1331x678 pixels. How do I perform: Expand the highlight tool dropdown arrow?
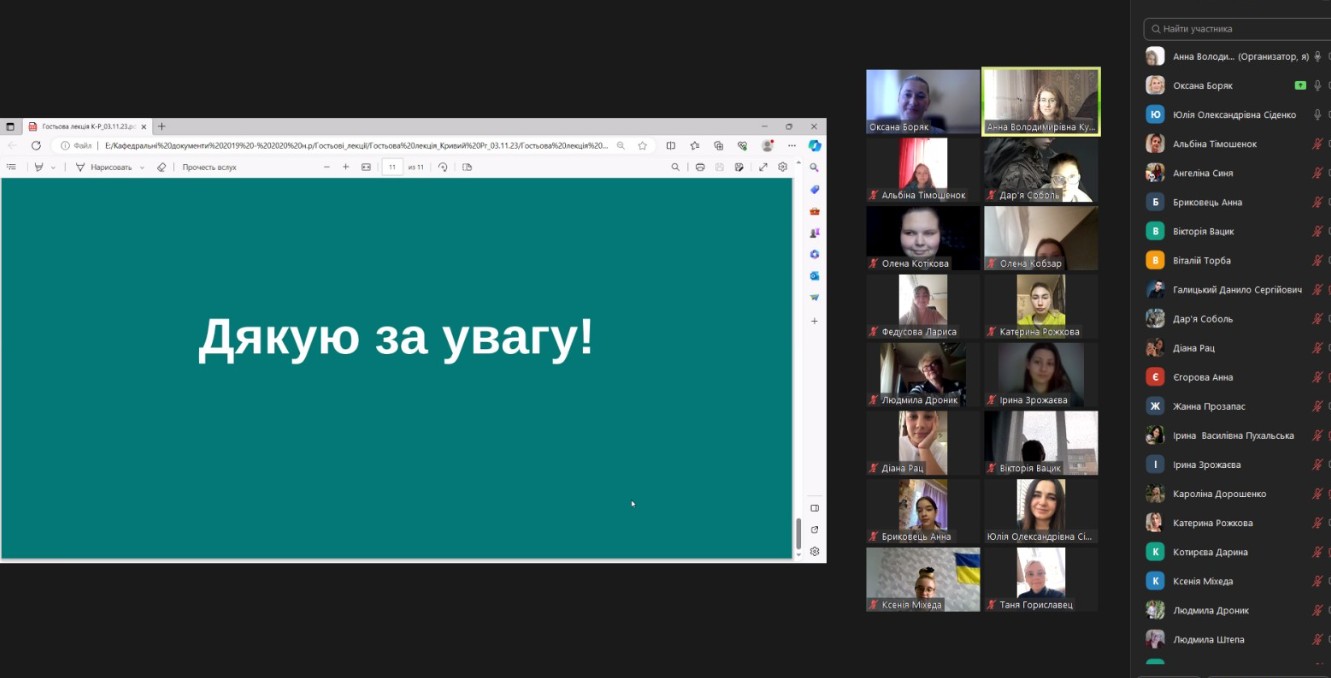click(x=53, y=167)
